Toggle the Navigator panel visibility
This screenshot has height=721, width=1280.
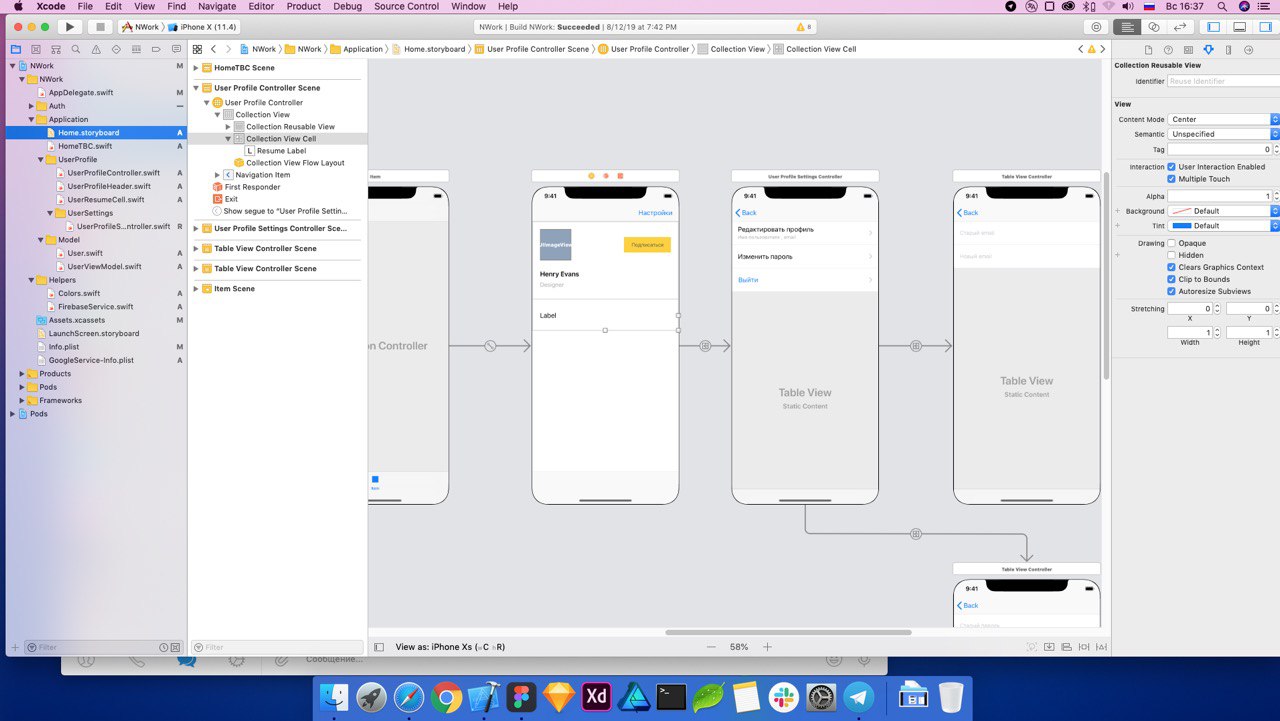[x=1214, y=27]
